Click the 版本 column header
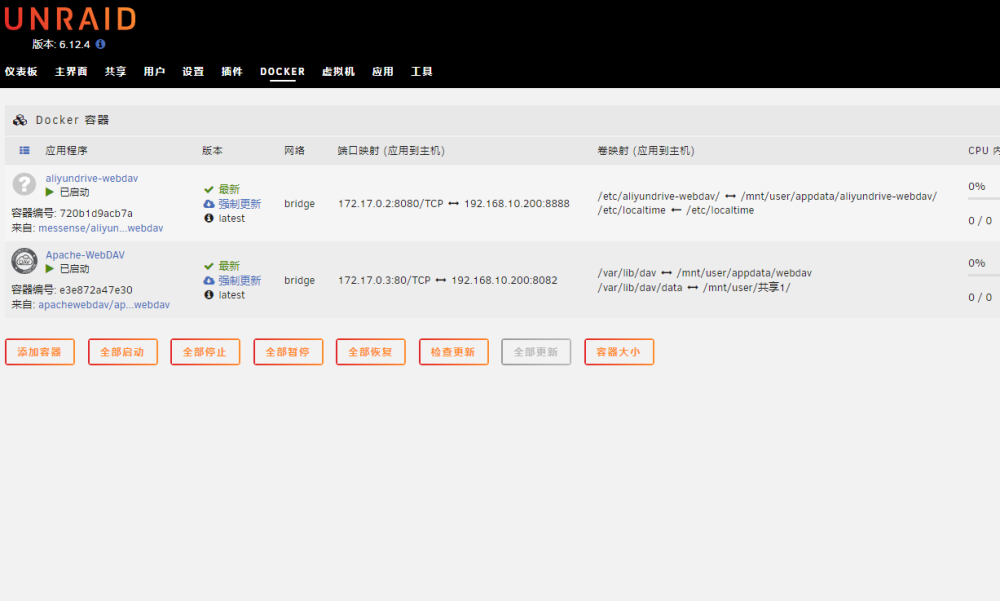Screen dimensions: 1000x601 coord(212,151)
